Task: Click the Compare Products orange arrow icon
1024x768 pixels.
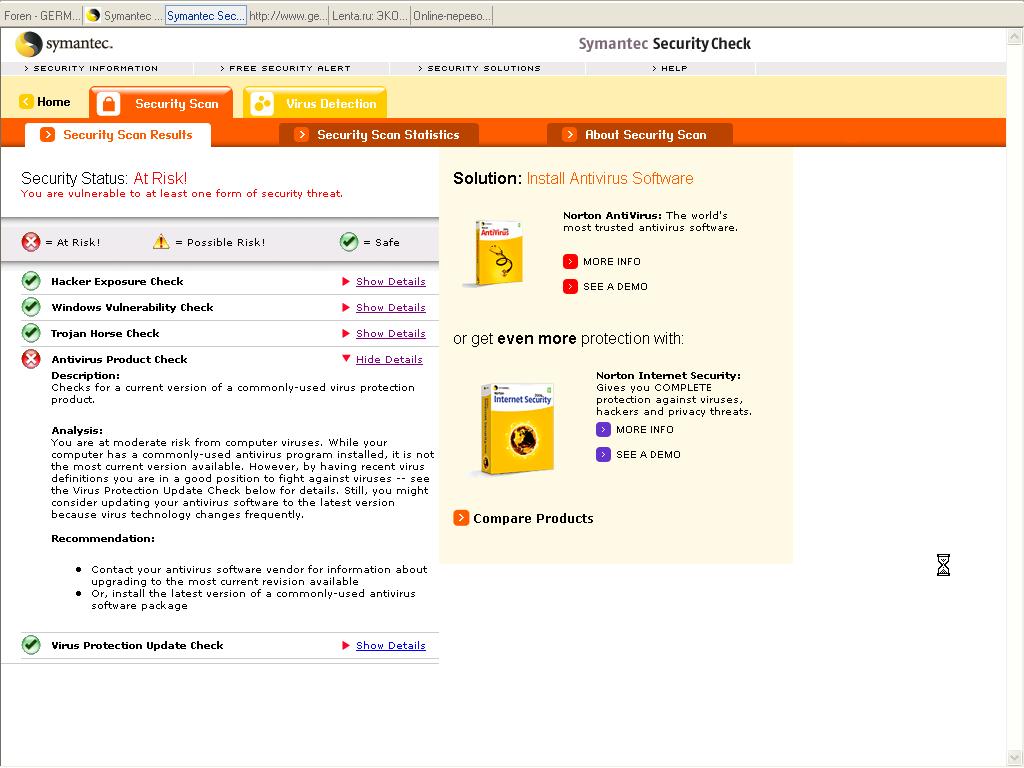Action: pos(461,518)
